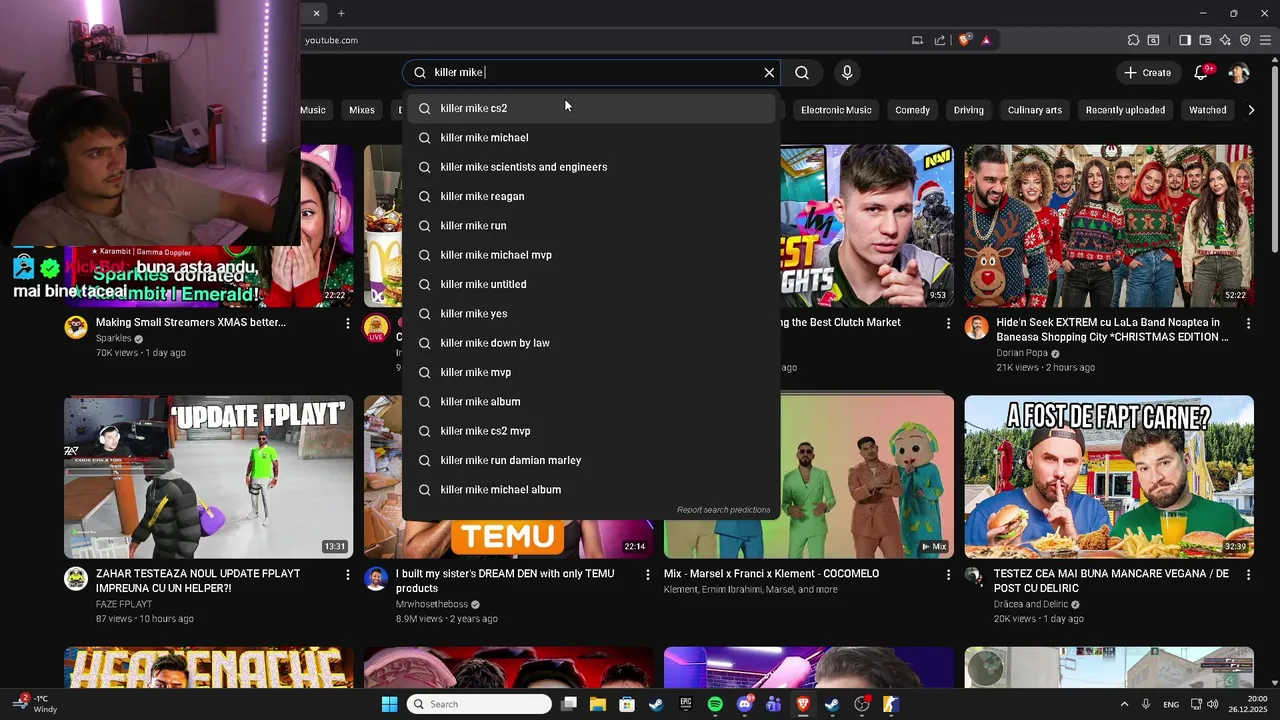This screenshot has width=1280, height=720.
Task: Open UPDATE FPLAYT video thumbnail
Action: pyautogui.click(x=208, y=477)
